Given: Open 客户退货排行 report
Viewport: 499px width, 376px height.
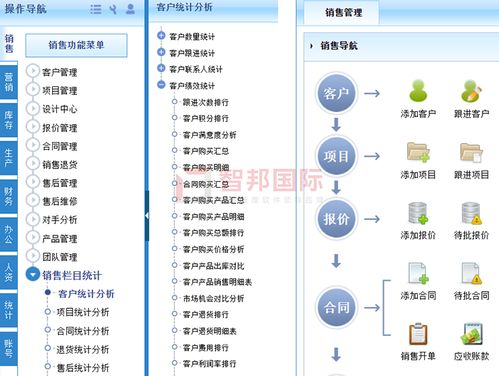Looking at the screenshot, I should (x=206, y=314).
